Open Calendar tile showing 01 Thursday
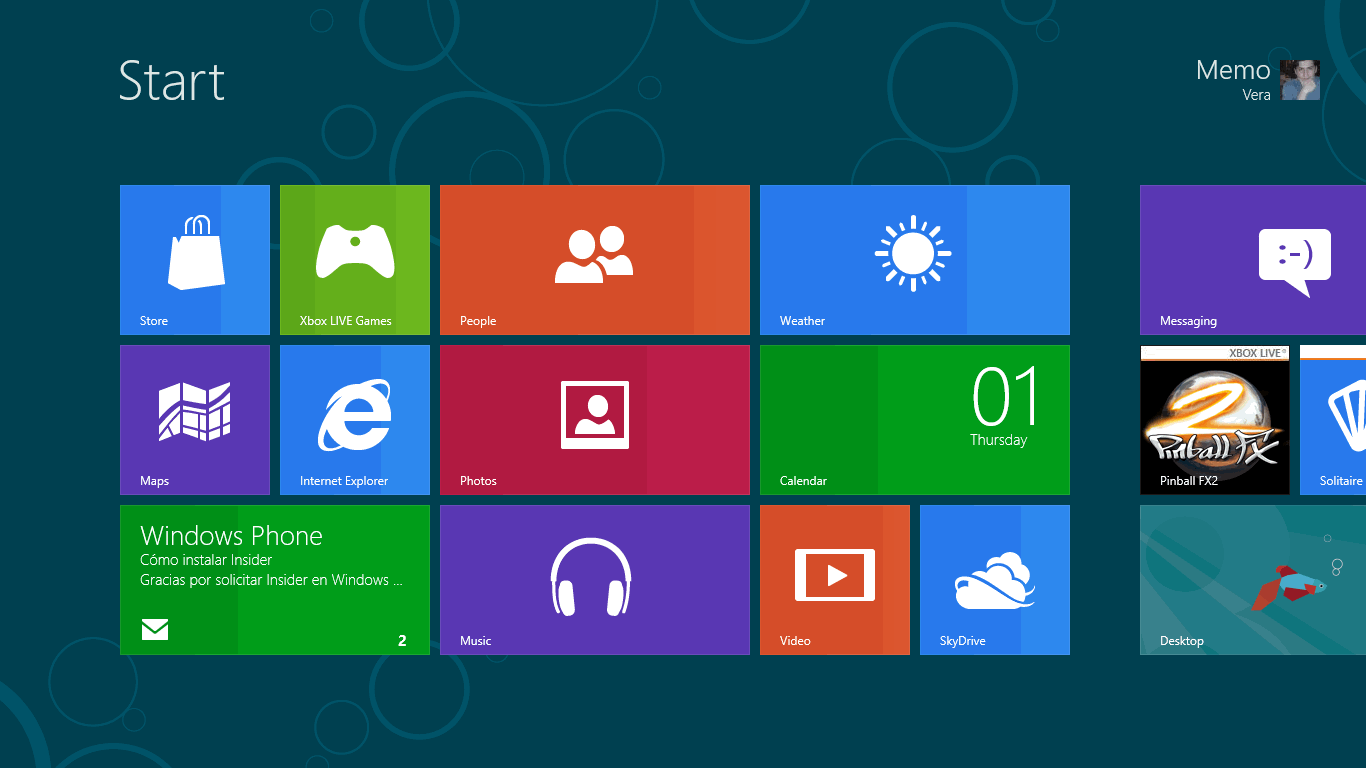 pos(914,419)
